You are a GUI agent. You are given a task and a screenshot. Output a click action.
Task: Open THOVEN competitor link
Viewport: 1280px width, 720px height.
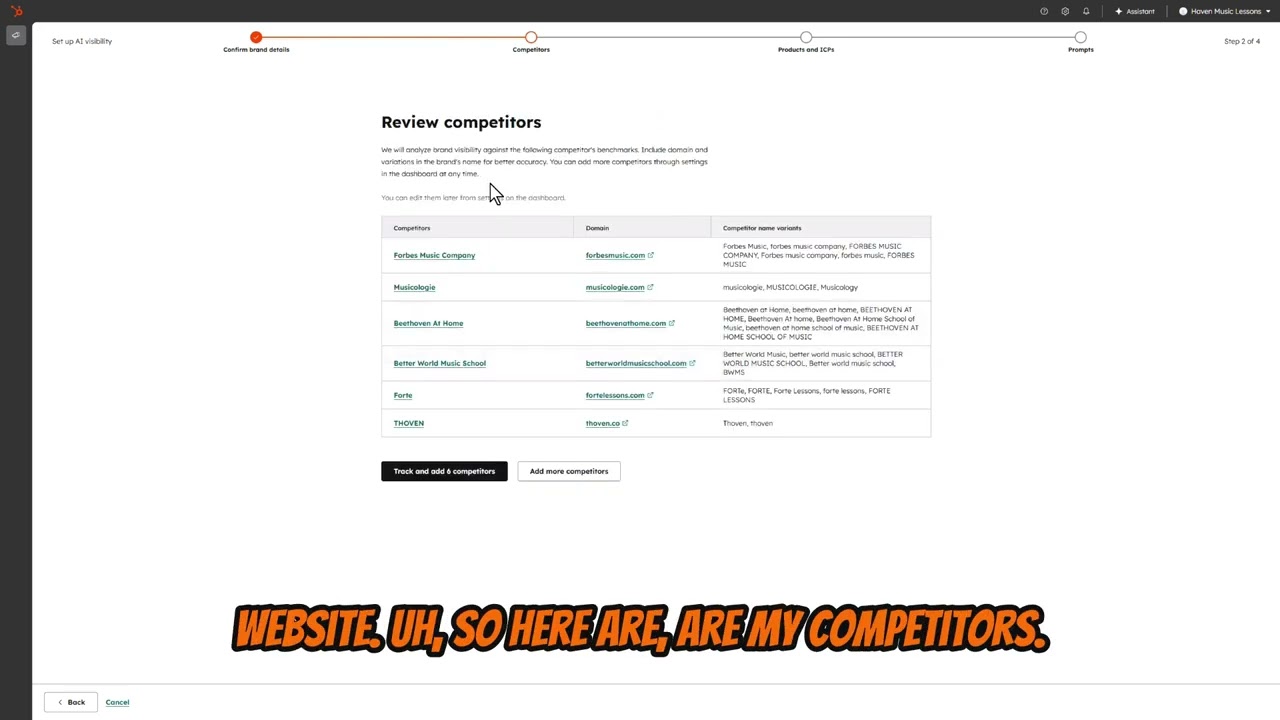click(409, 423)
